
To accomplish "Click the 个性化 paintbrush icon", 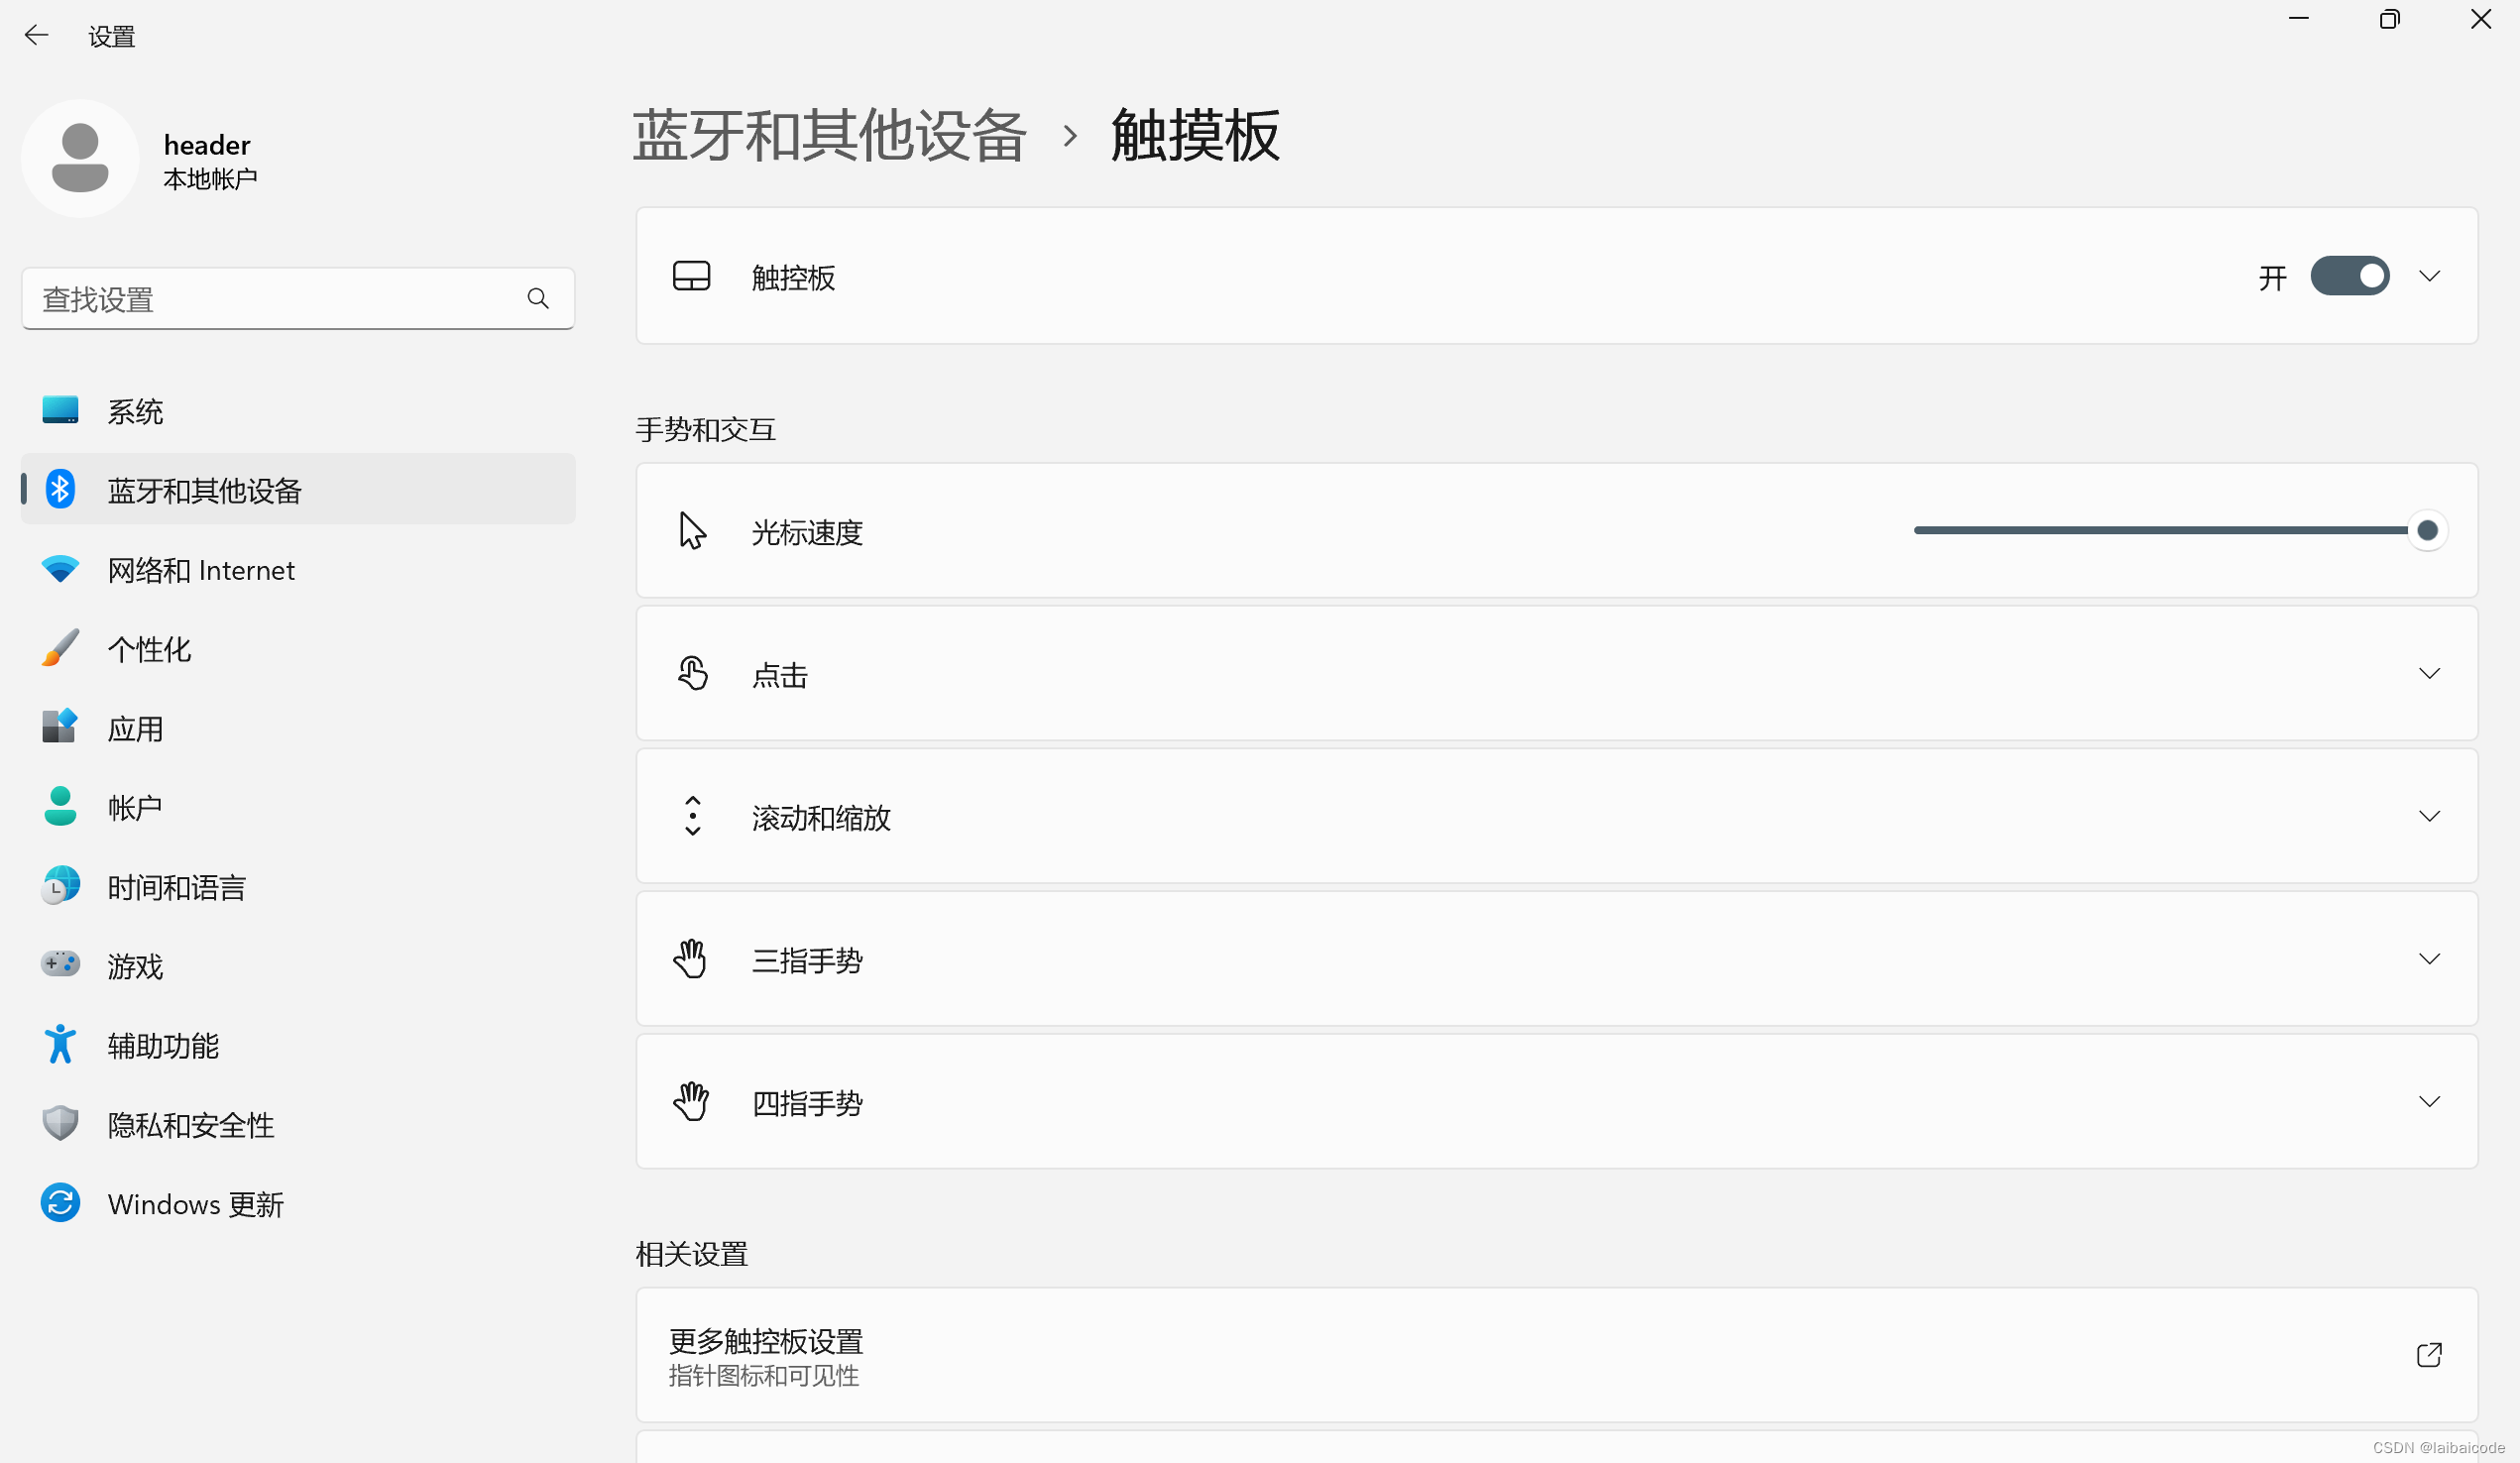I will [x=60, y=648].
